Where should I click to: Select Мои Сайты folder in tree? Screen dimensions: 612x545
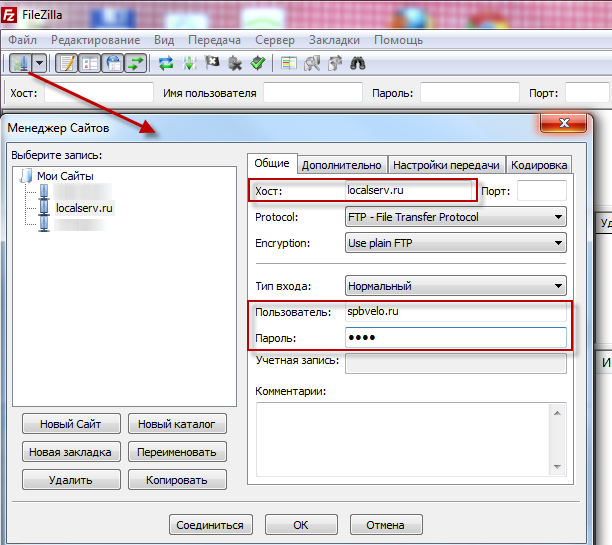pos(65,176)
